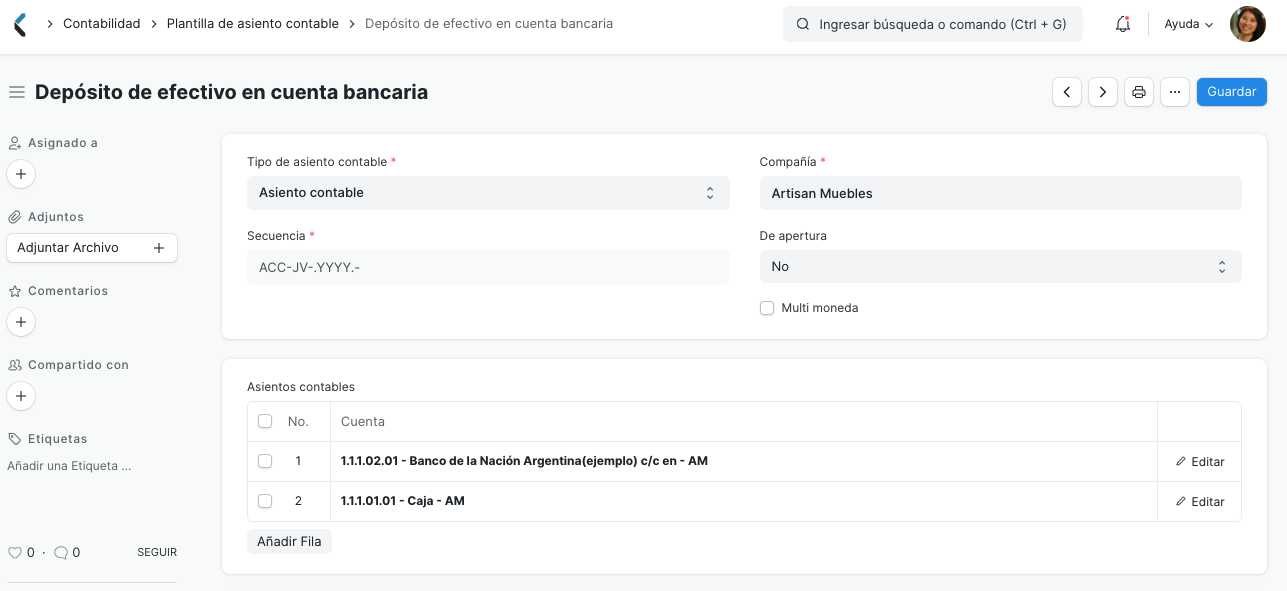Toggle the sidebar hamburger icon
The width and height of the screenshot is (1287, 591).
(x=16, y=92)
